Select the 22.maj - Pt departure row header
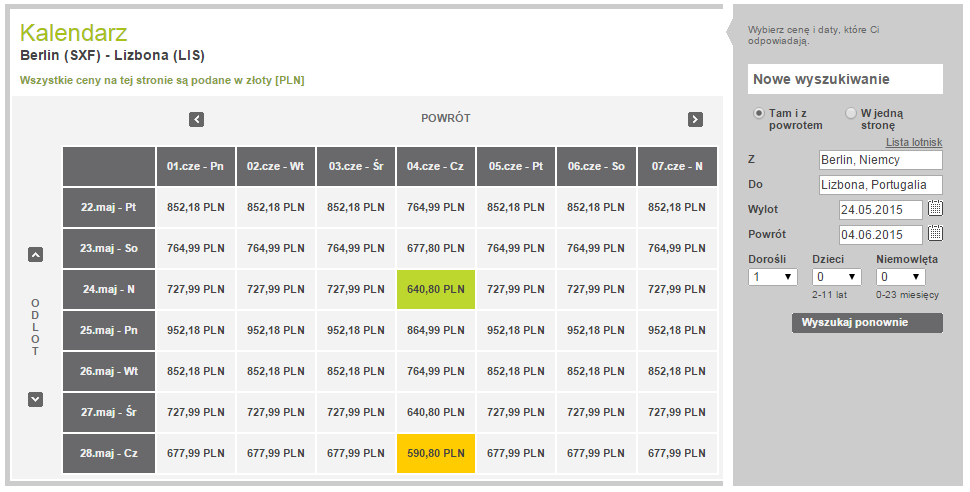970x492 pixels. (x=109, y=207)
